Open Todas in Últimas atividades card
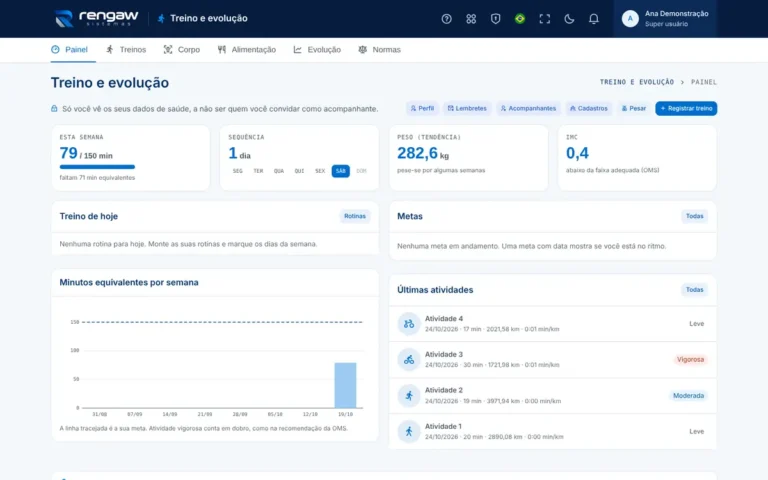 [694, 289]
